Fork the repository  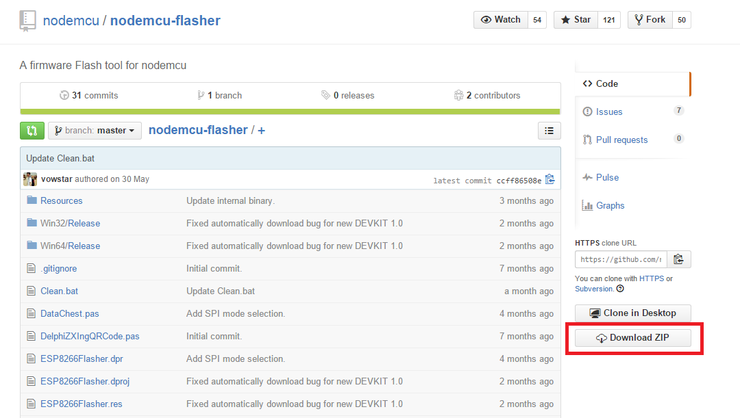[x=650, y=20]
